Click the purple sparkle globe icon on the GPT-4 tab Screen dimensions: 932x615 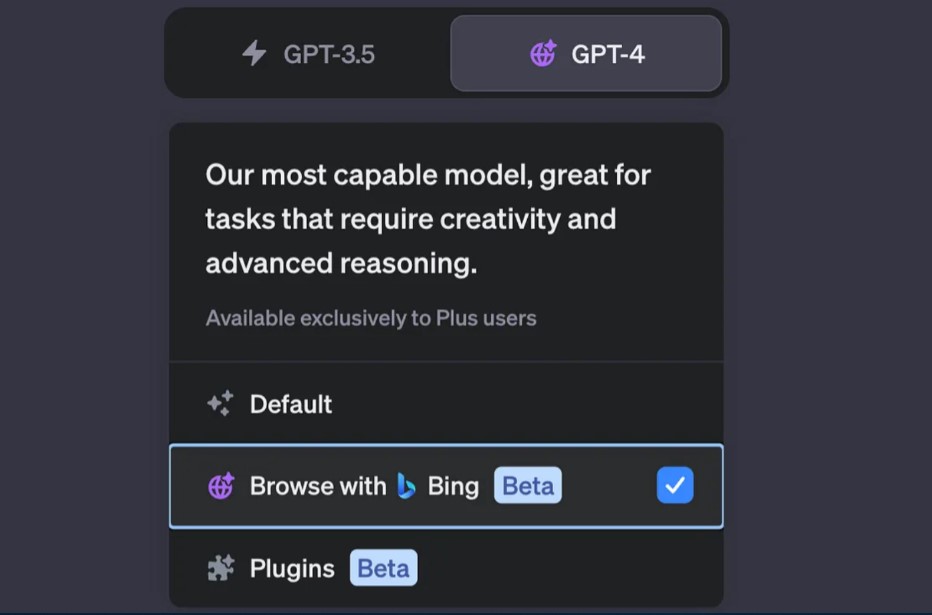click(x=543, y=54)
